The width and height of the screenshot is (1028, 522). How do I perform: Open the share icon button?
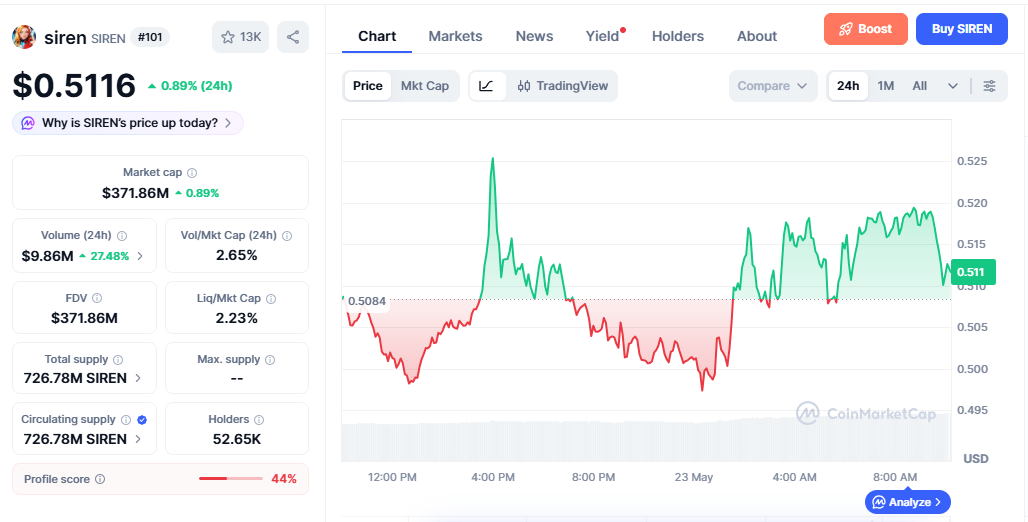point(292,37)
